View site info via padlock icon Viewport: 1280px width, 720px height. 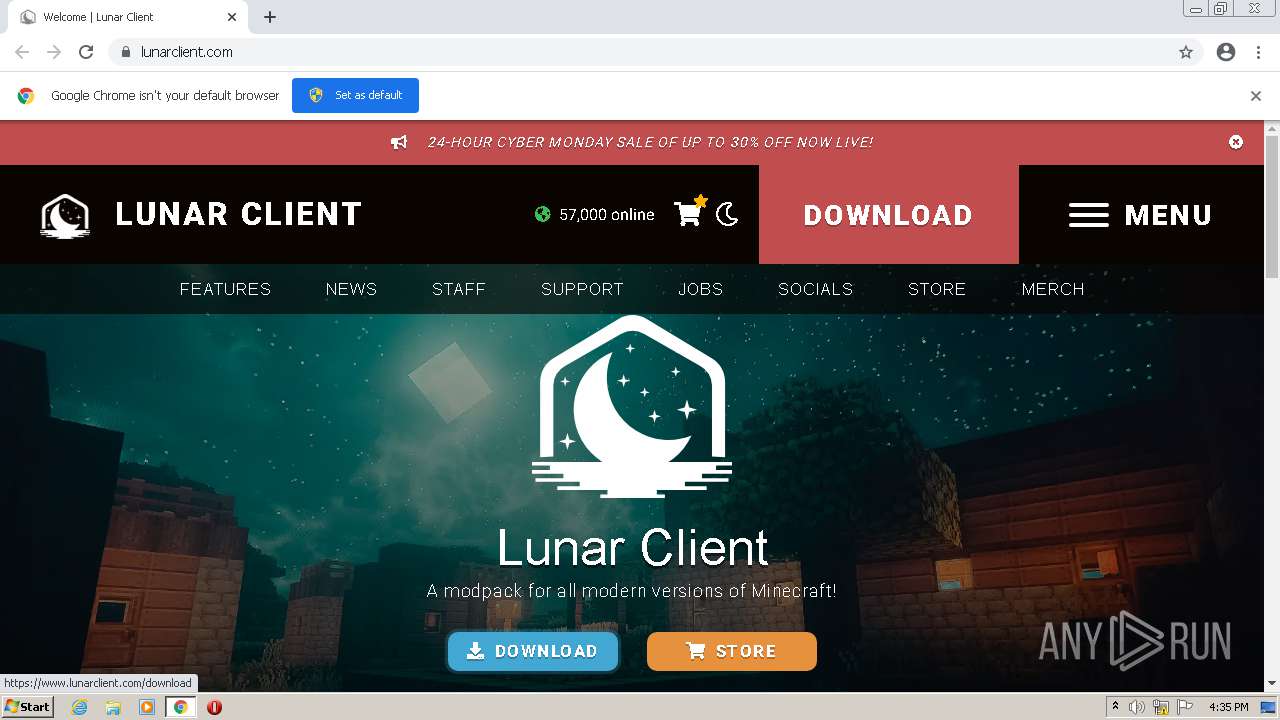click(126, 52)
